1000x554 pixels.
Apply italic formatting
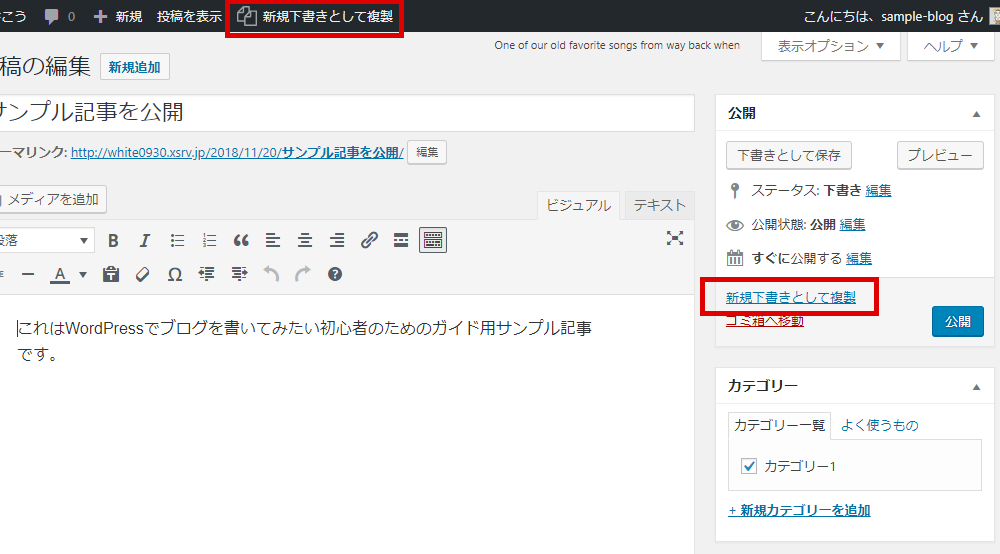145,240
